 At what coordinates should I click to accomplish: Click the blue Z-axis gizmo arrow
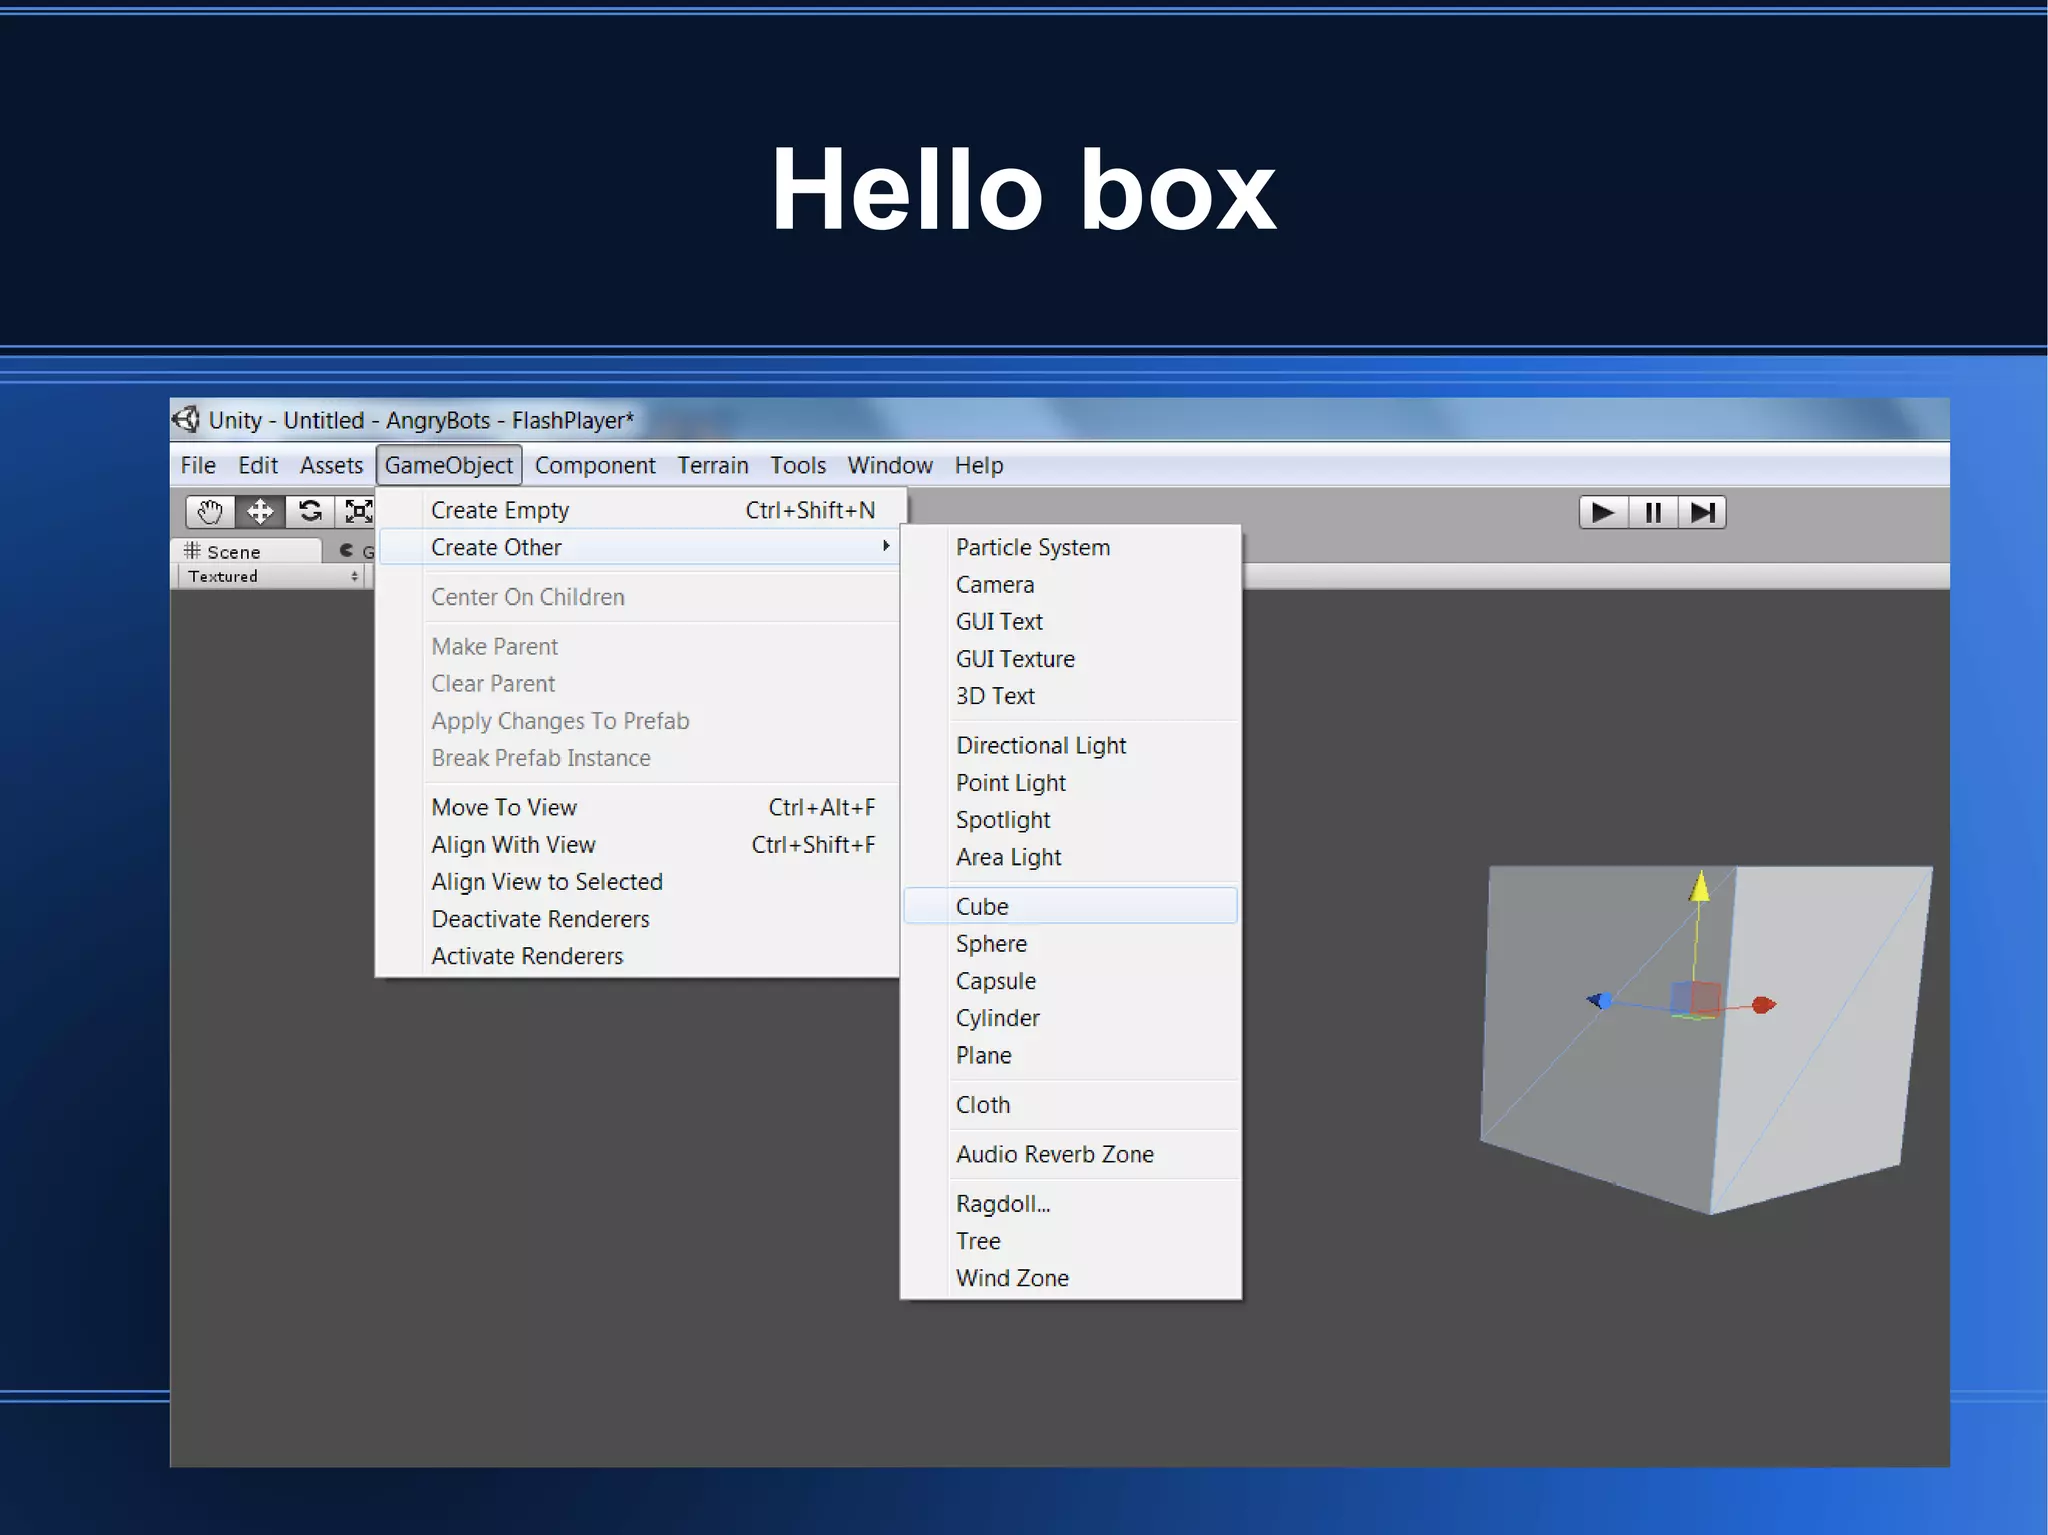[1599, 1000]
